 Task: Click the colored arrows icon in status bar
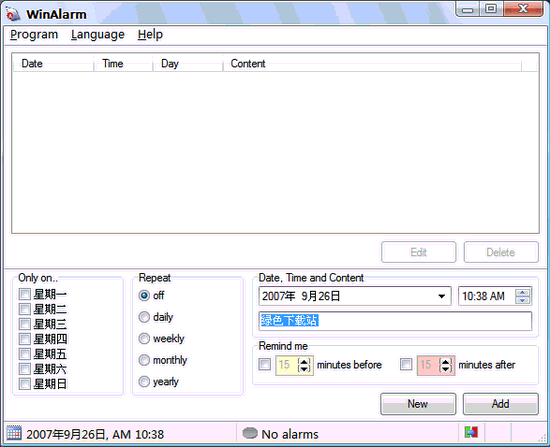coord(471,432)
